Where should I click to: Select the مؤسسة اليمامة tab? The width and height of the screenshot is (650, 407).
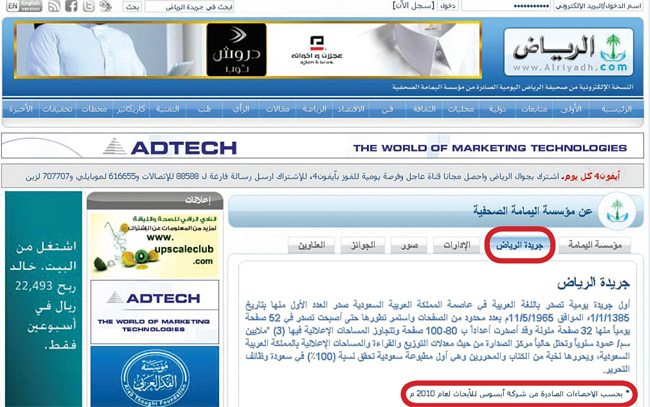click(595, 244)
